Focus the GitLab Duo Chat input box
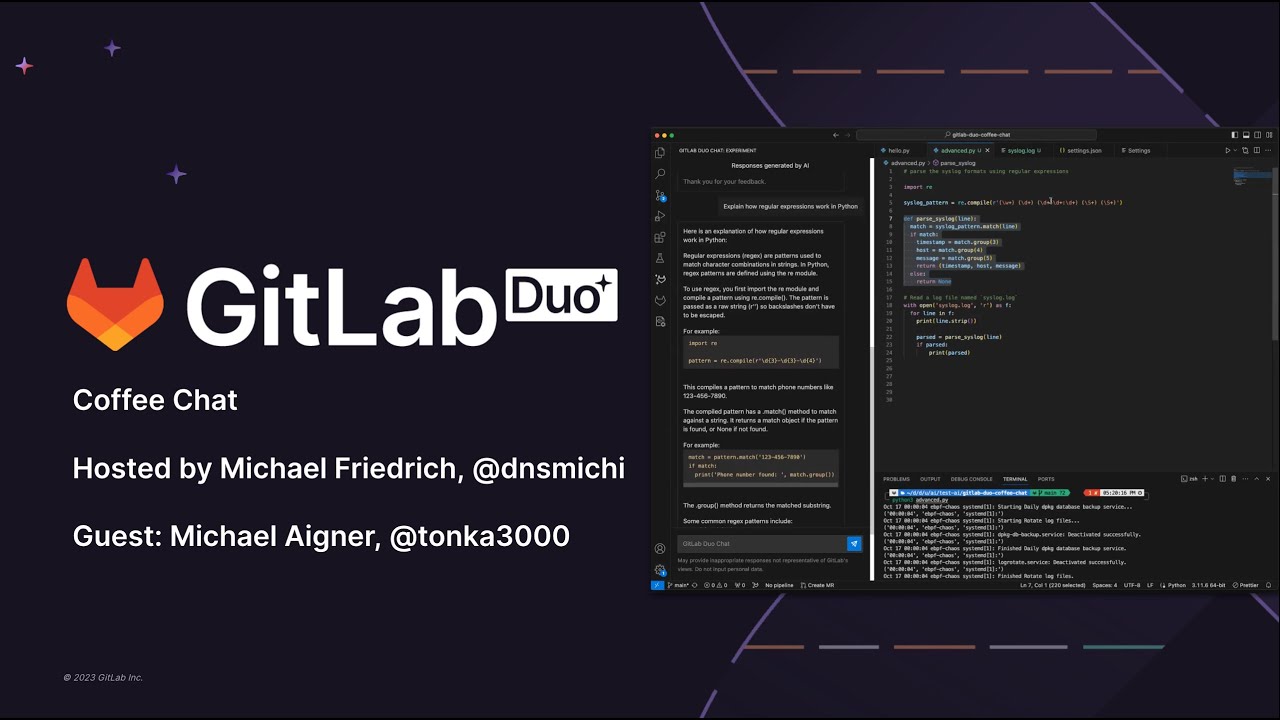 tap(762, 544)
